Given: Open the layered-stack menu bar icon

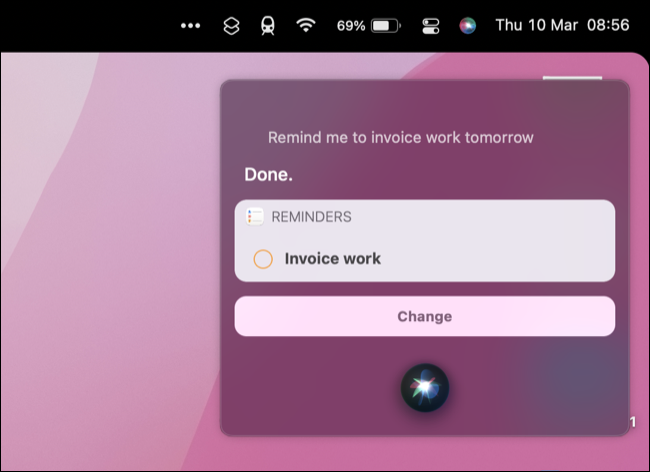Looking at the screenshot, I should 231,26.
